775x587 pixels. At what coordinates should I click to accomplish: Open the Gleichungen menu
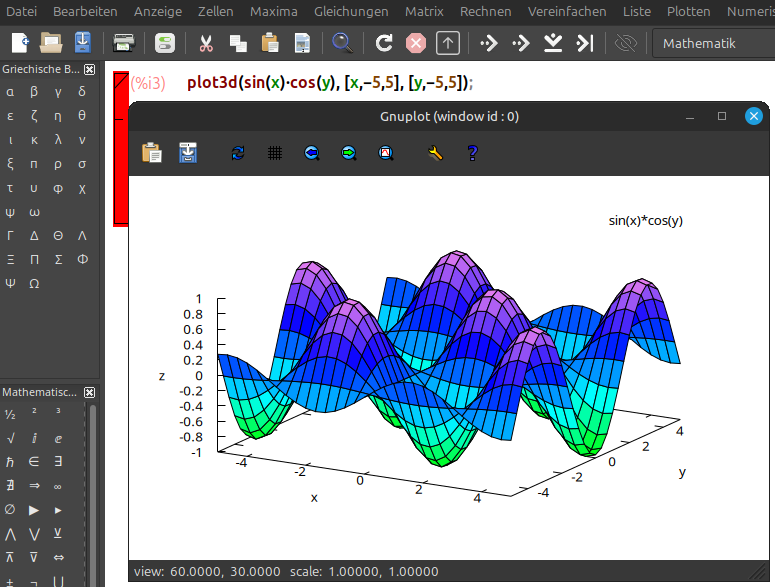coord(350,12)
